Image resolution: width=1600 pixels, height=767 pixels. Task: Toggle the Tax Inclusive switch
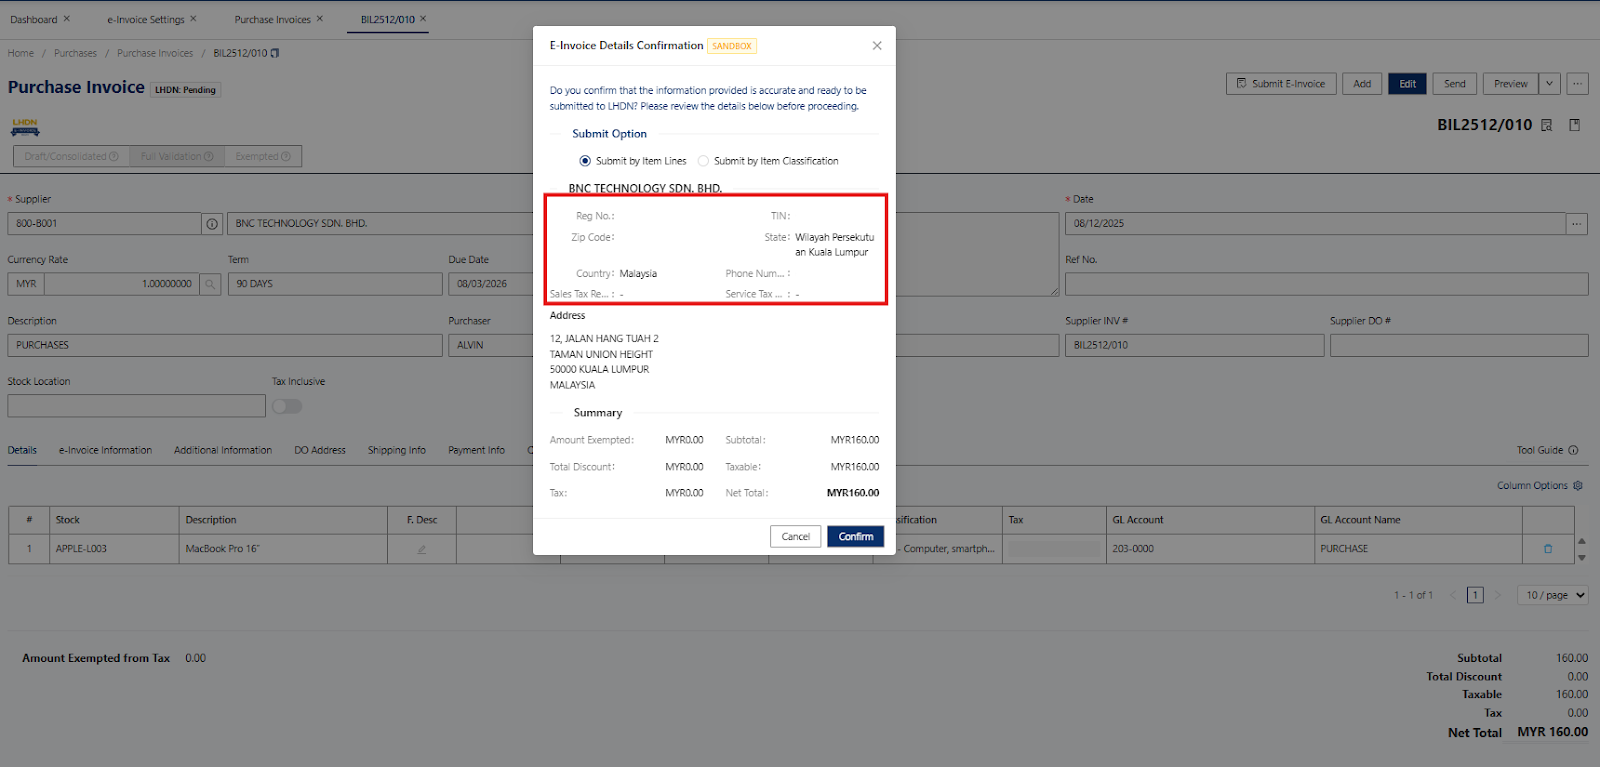pyautogui.click(x=287, y=406)
